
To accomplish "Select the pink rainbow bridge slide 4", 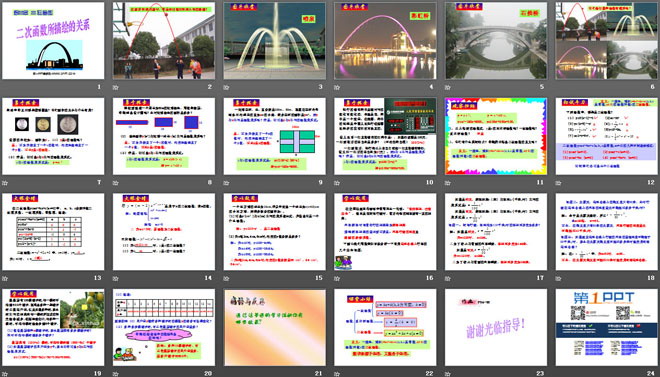I will 385,41.
